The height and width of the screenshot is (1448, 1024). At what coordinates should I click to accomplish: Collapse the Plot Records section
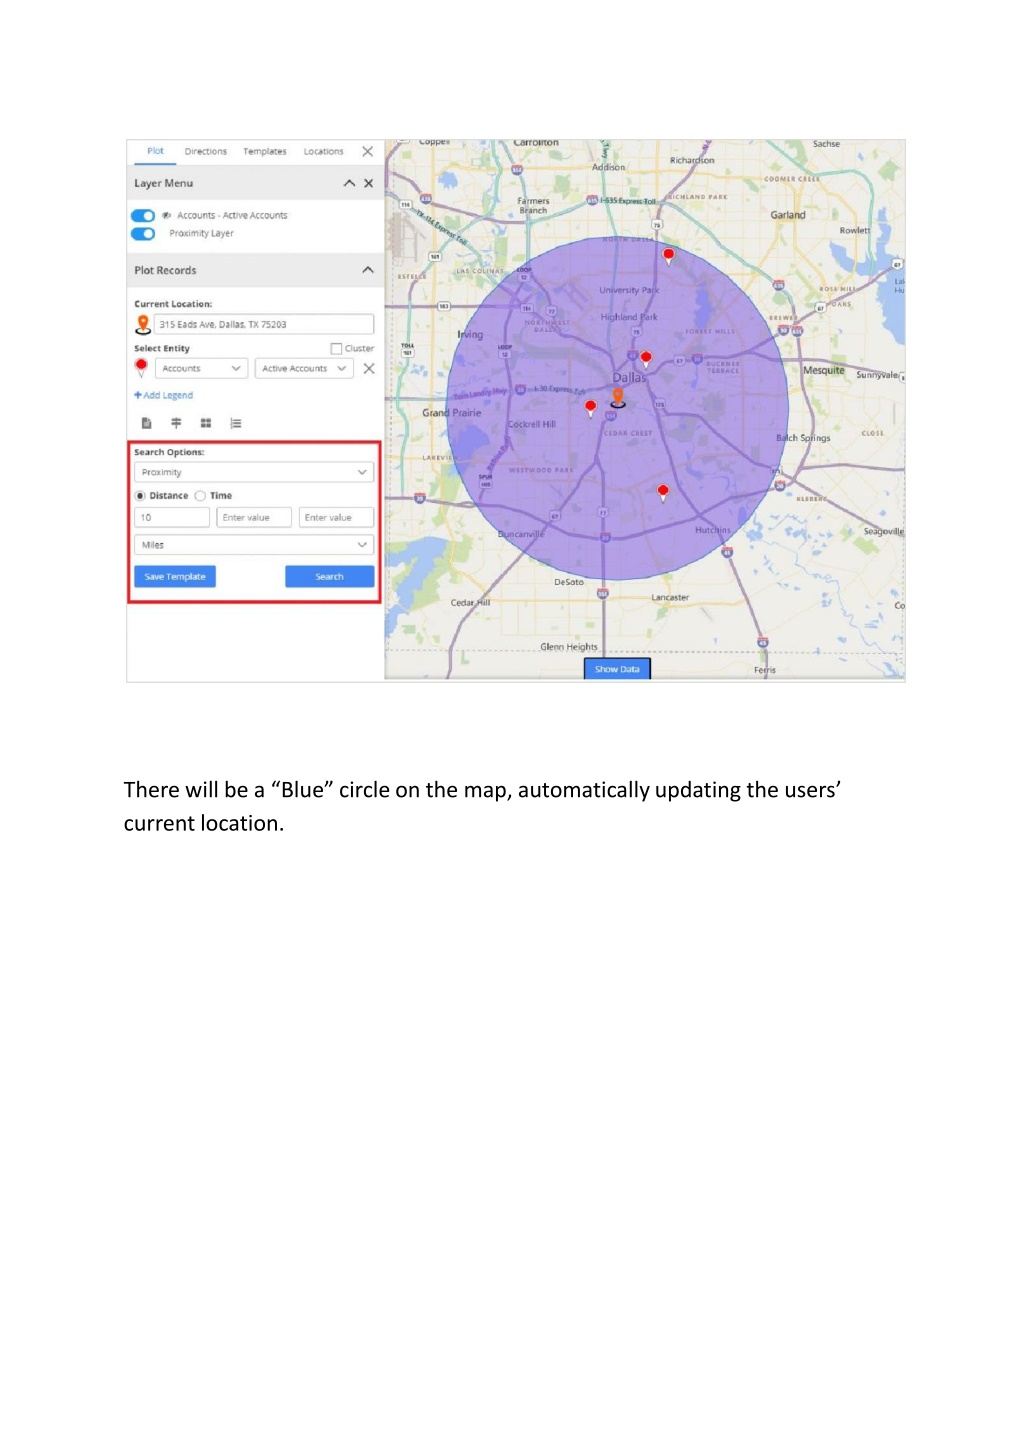[368, 270]
